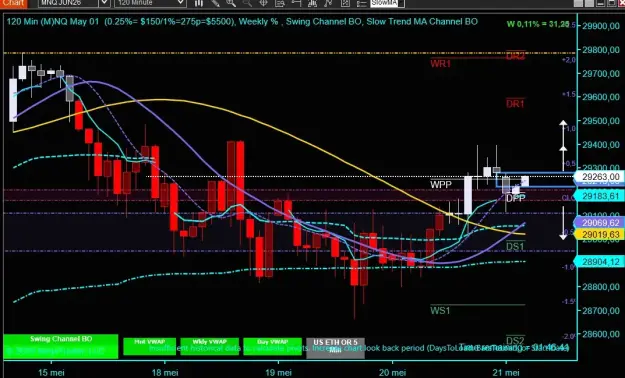Click the 15 mei date label
The width and height of the screenshot is (625, 378).
[51, 372]
